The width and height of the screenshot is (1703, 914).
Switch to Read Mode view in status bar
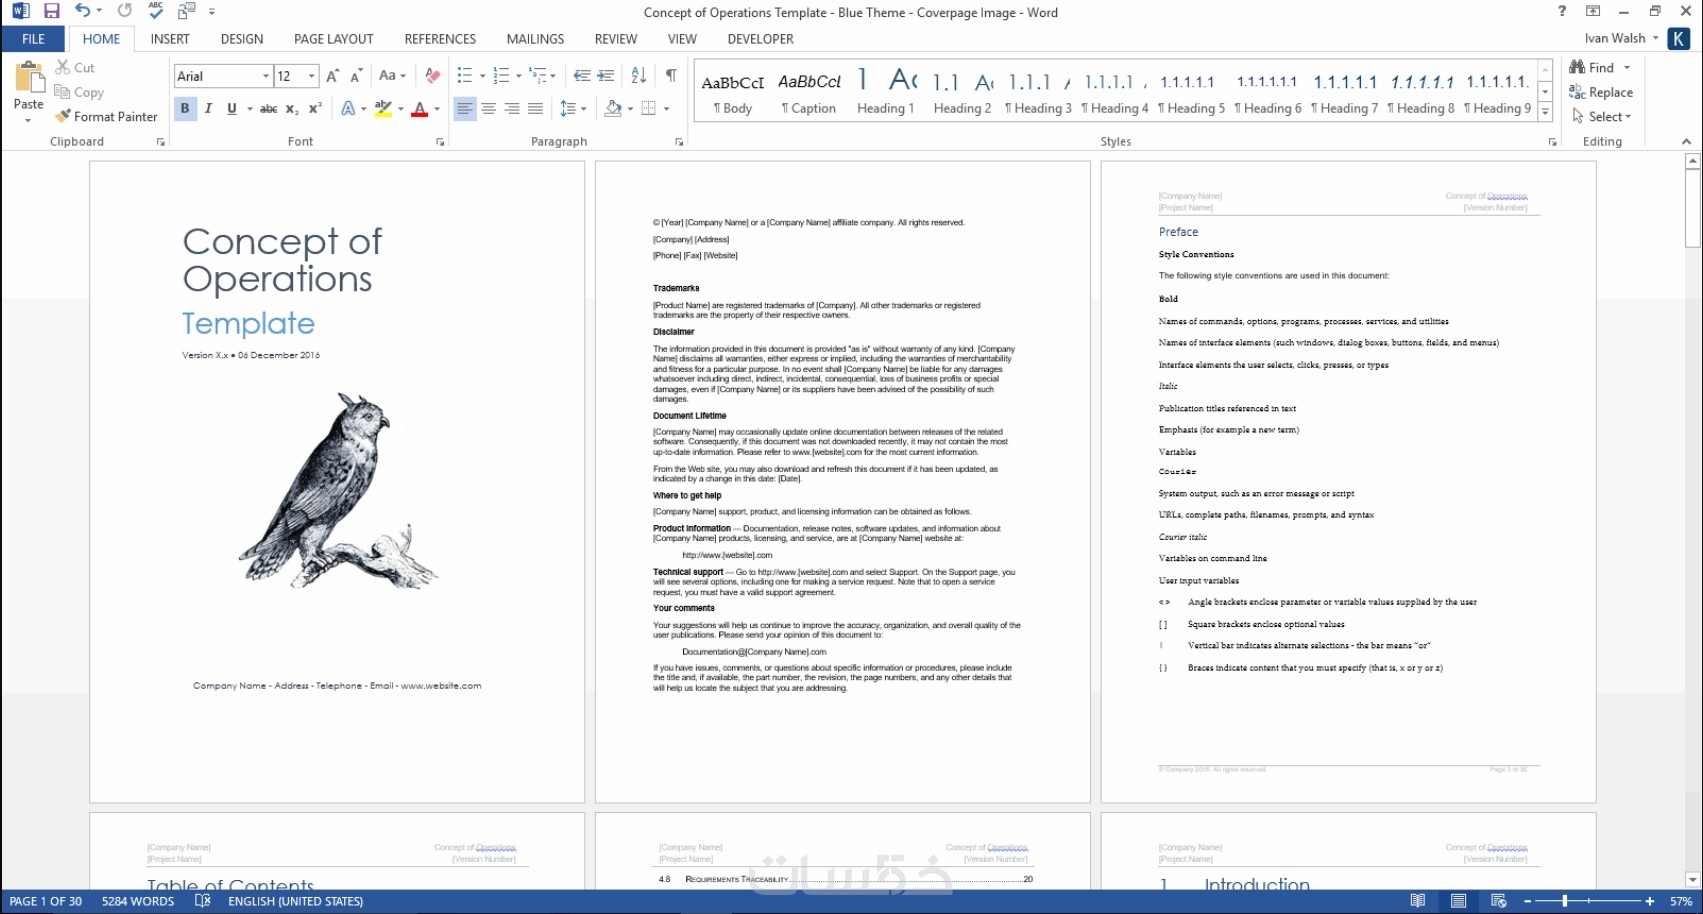coord(1417,901)
